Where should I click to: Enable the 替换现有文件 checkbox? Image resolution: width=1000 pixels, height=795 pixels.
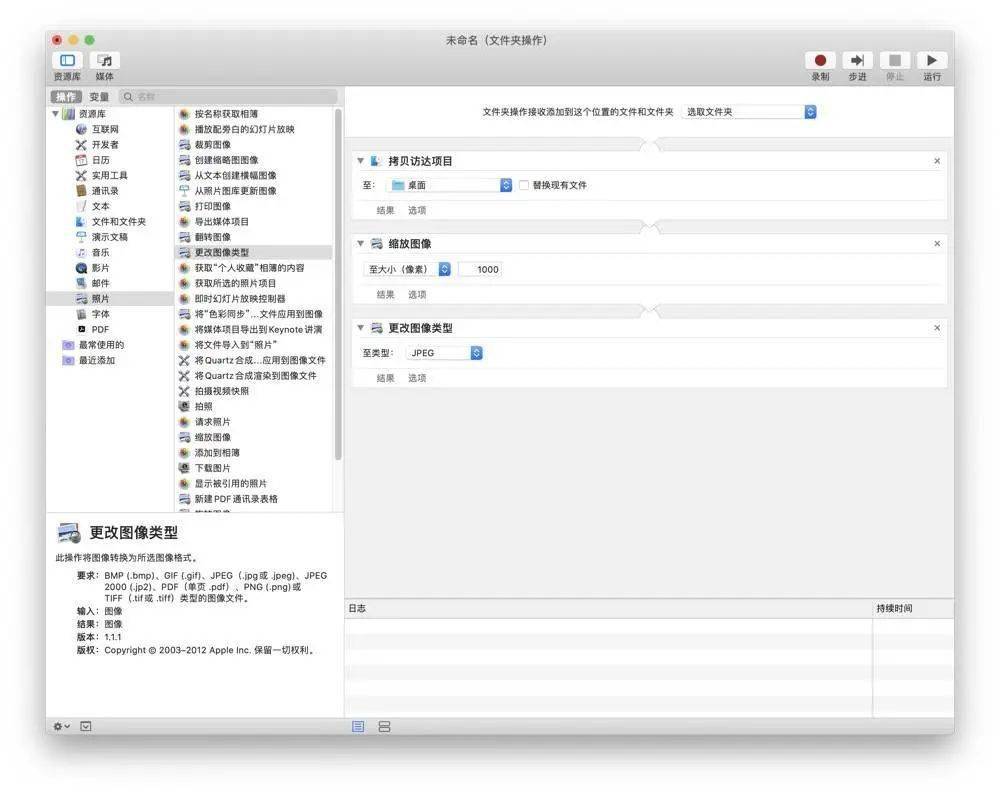(x=523, y=185)
